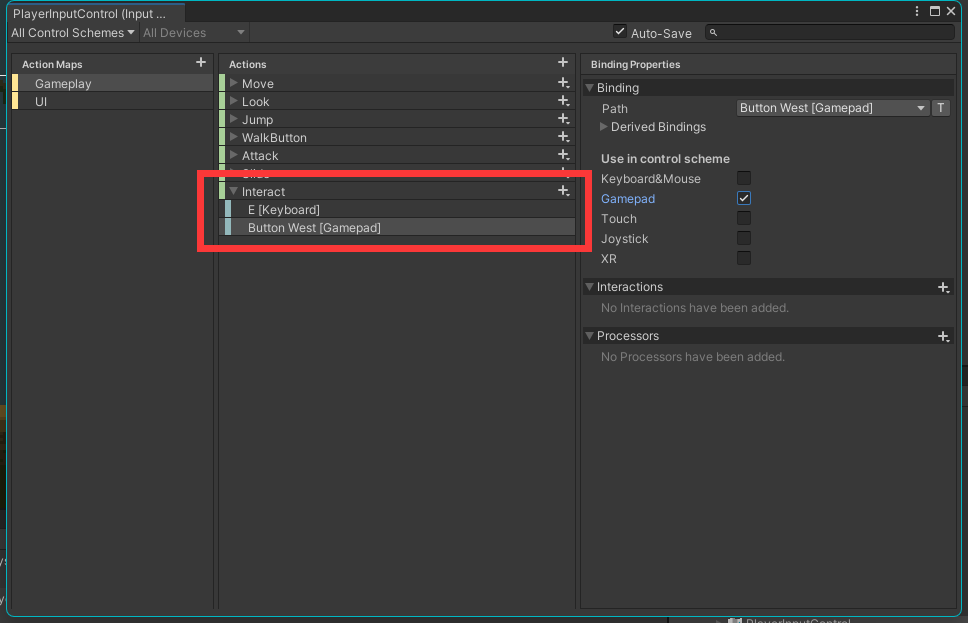Expand the Attack action
This screenshot has height=623, width=968.
point(234,154)
